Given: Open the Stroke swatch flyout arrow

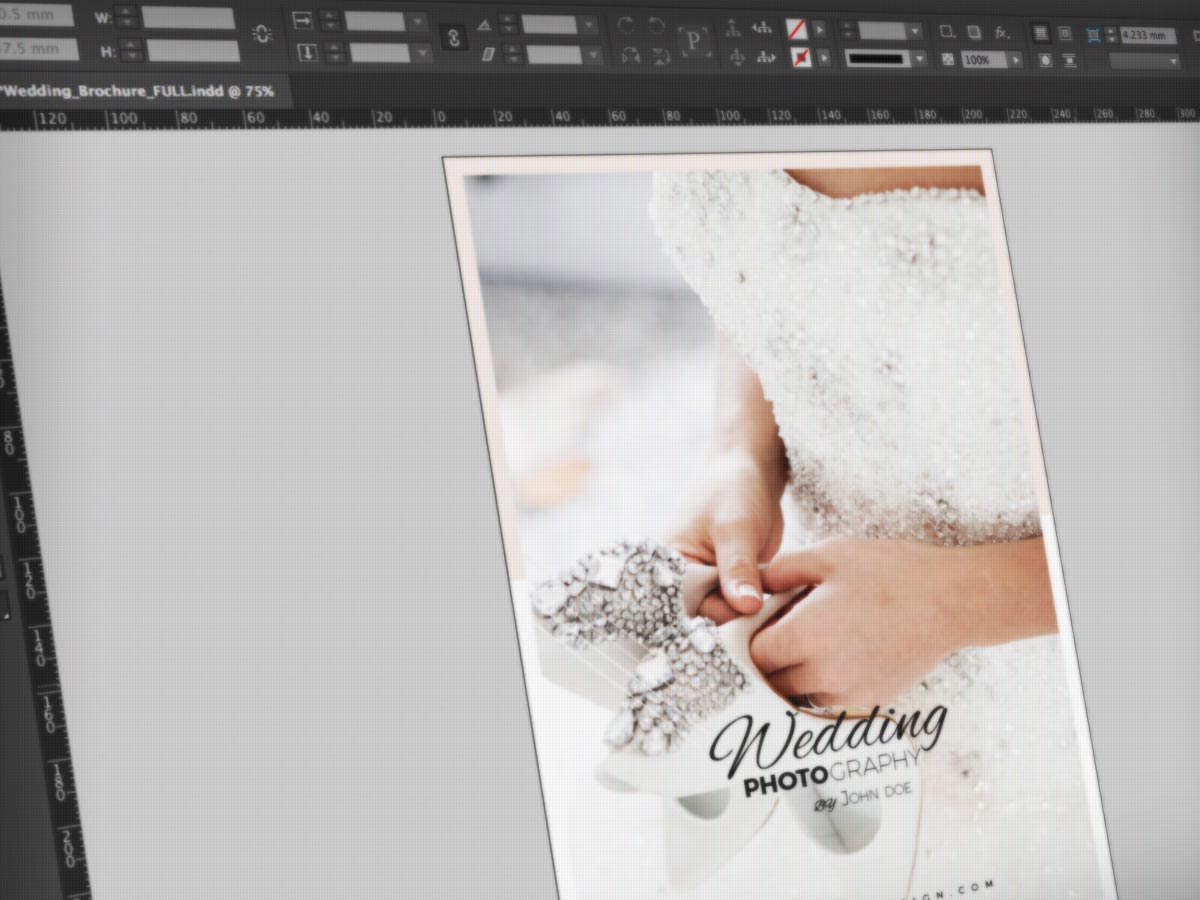Looking at the screenshot, I should 825,58.
